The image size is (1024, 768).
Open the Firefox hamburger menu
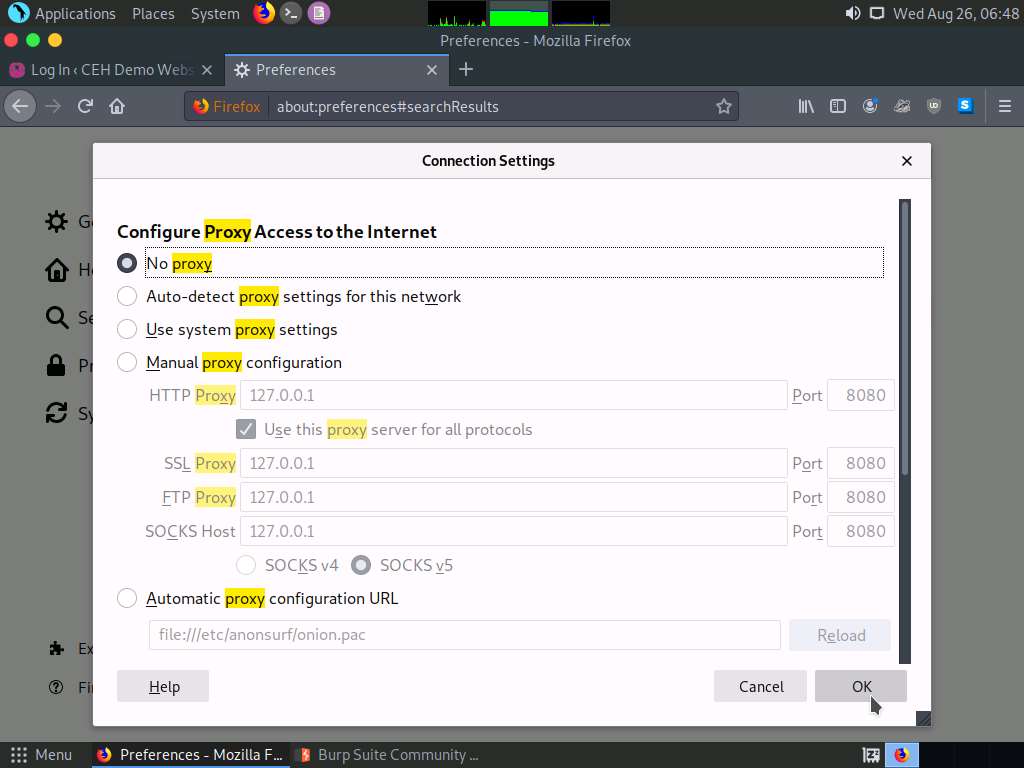click(1006, 106)
